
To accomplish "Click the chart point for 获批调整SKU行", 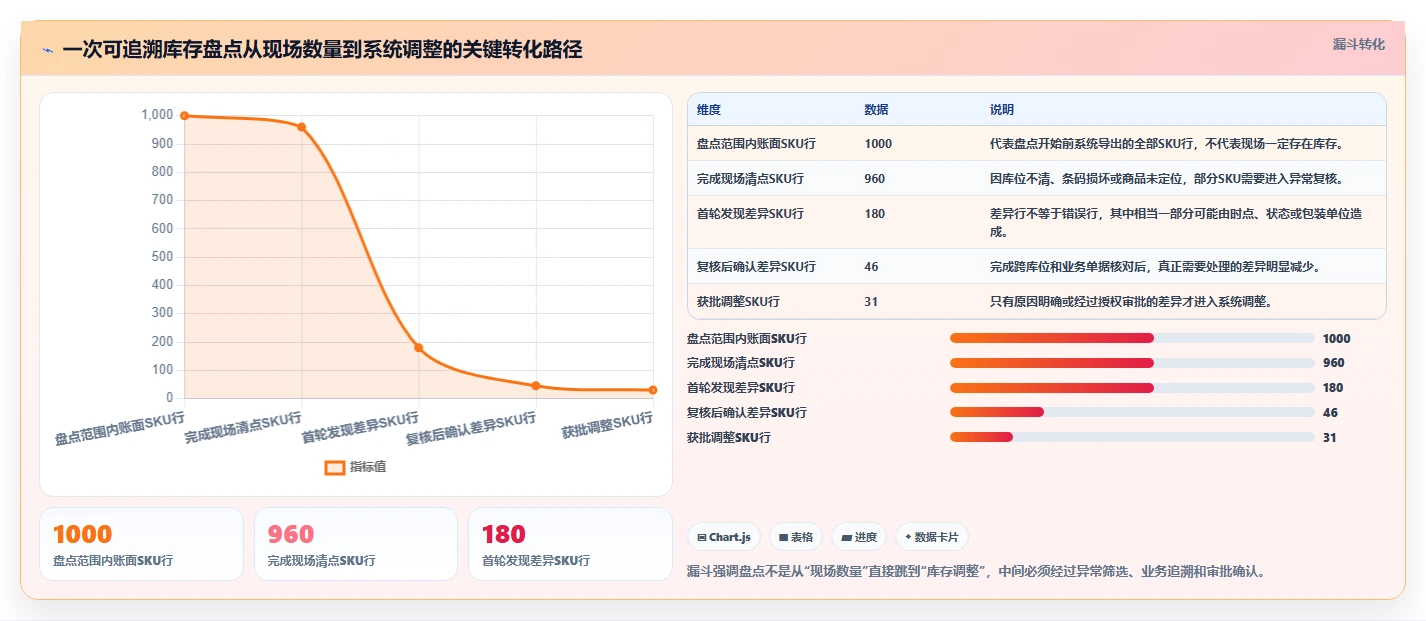I will tap(653, 390).
